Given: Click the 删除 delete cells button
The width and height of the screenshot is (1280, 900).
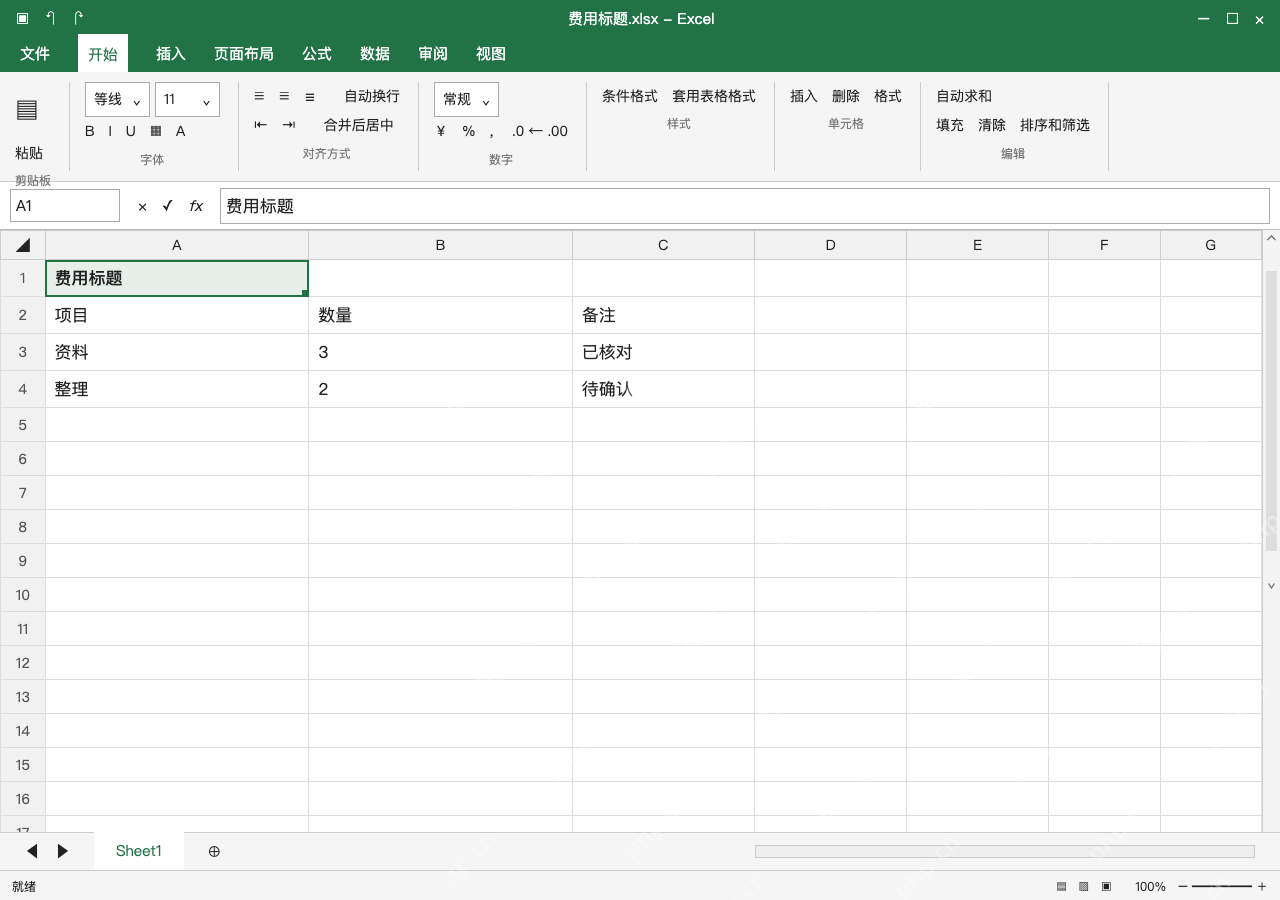Looking at the screenshot, I should pyautogui.click(x=846, y=96).
